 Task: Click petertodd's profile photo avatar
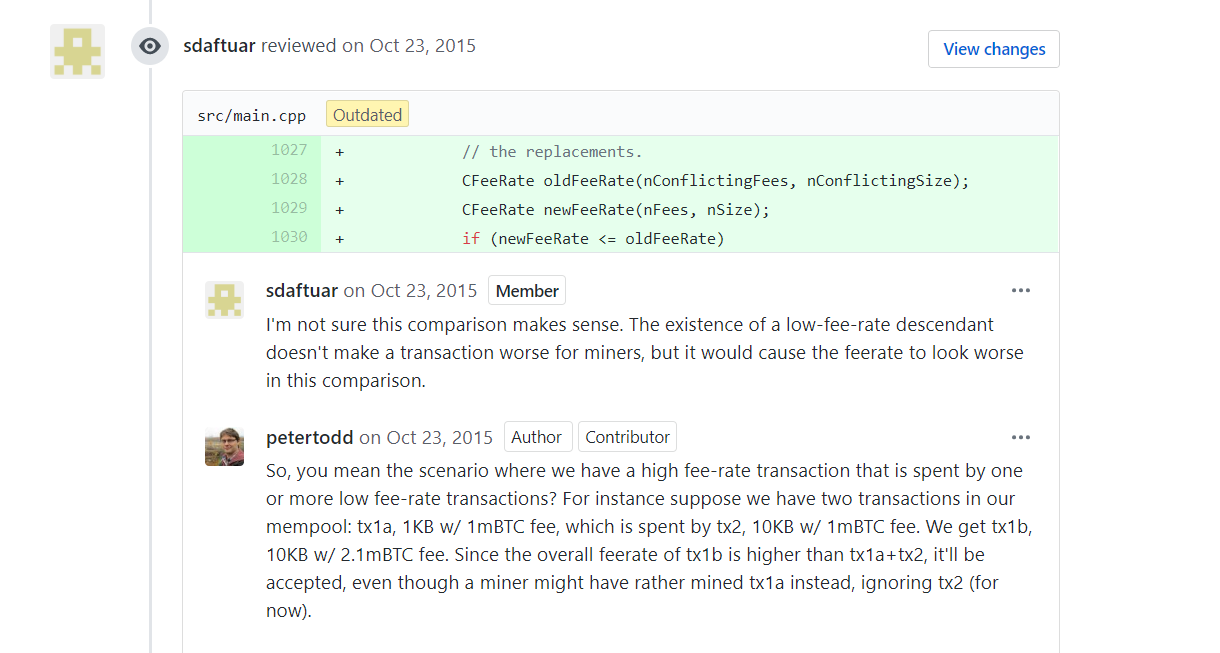(224, 446)
